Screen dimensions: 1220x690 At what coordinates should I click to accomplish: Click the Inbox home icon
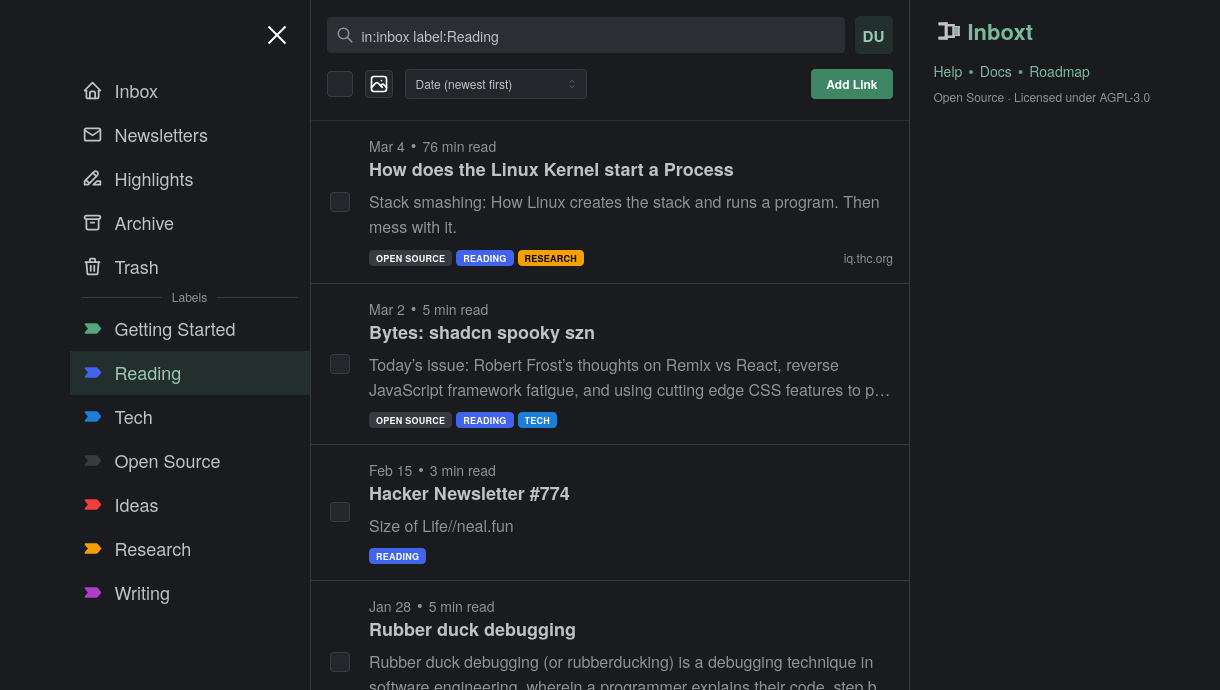point(93,91)
